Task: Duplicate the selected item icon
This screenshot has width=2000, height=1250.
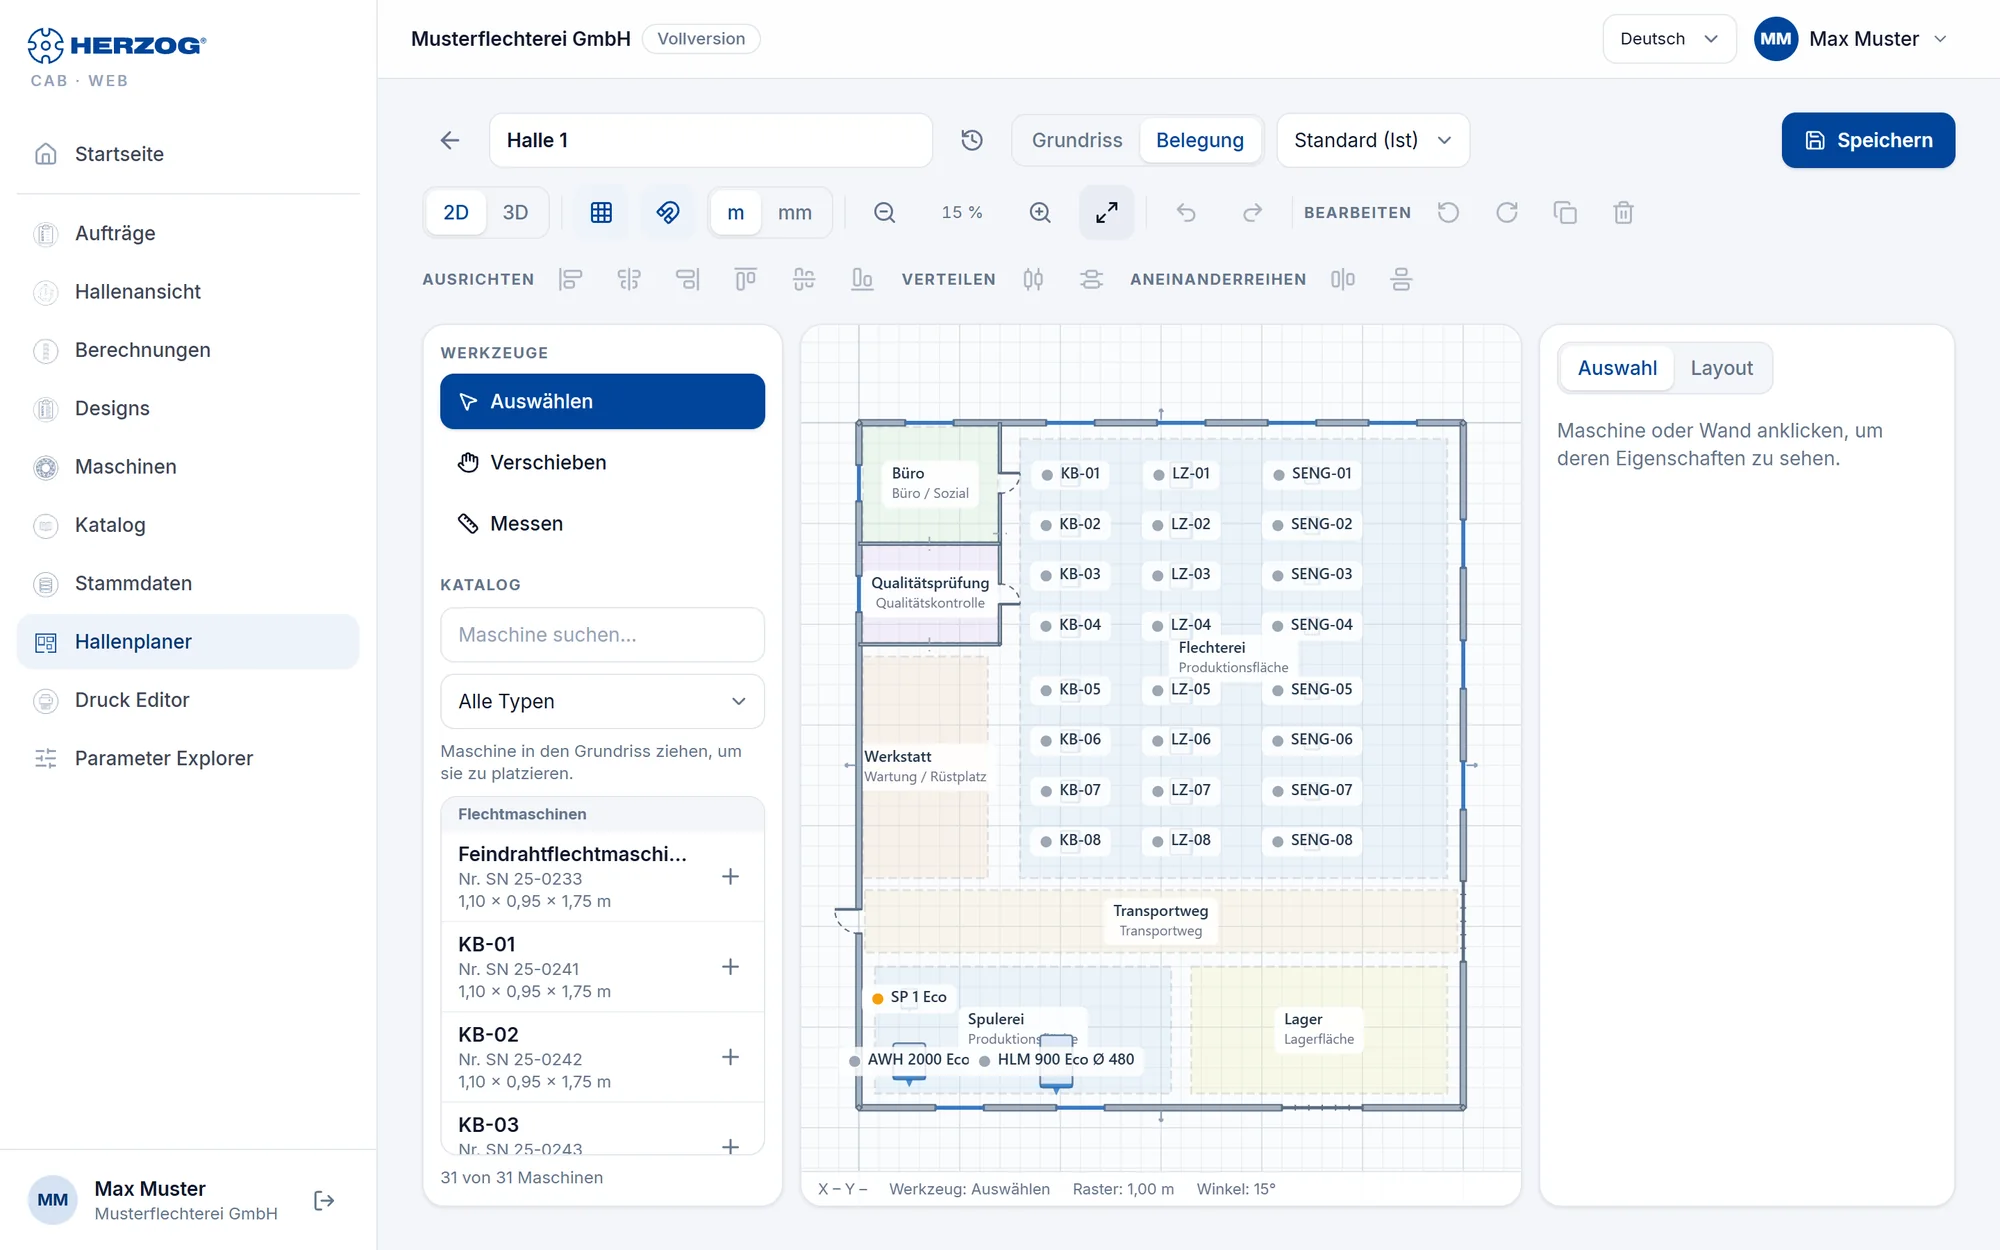Action: [1565, 212]
